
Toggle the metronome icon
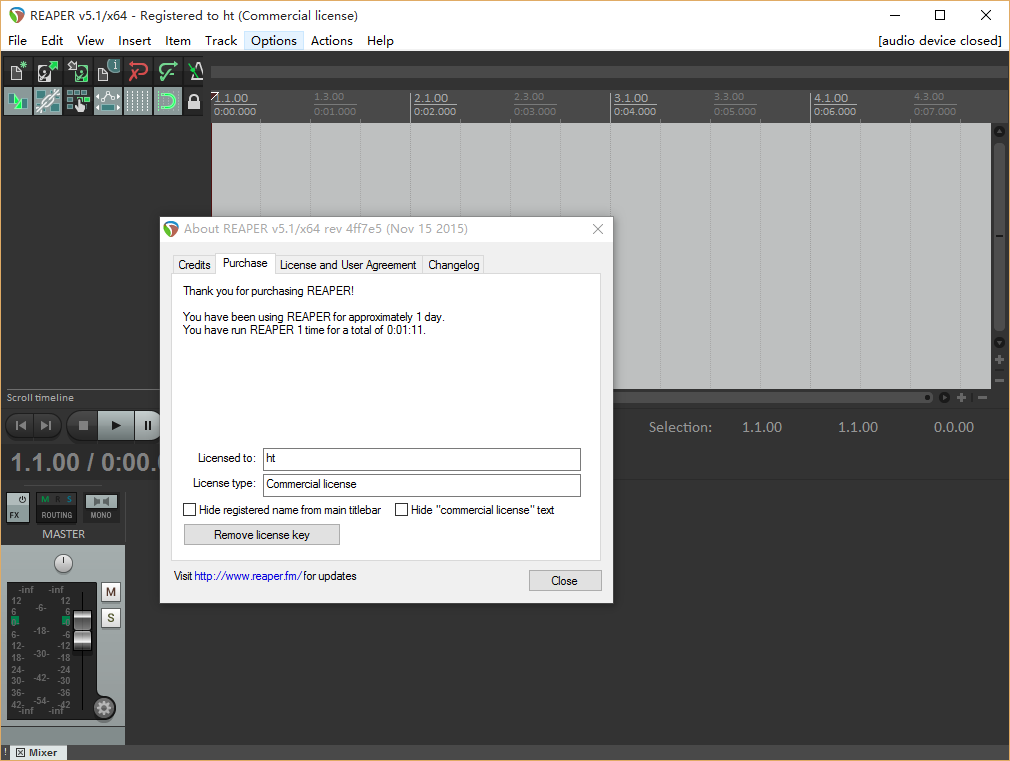[196, 71]
